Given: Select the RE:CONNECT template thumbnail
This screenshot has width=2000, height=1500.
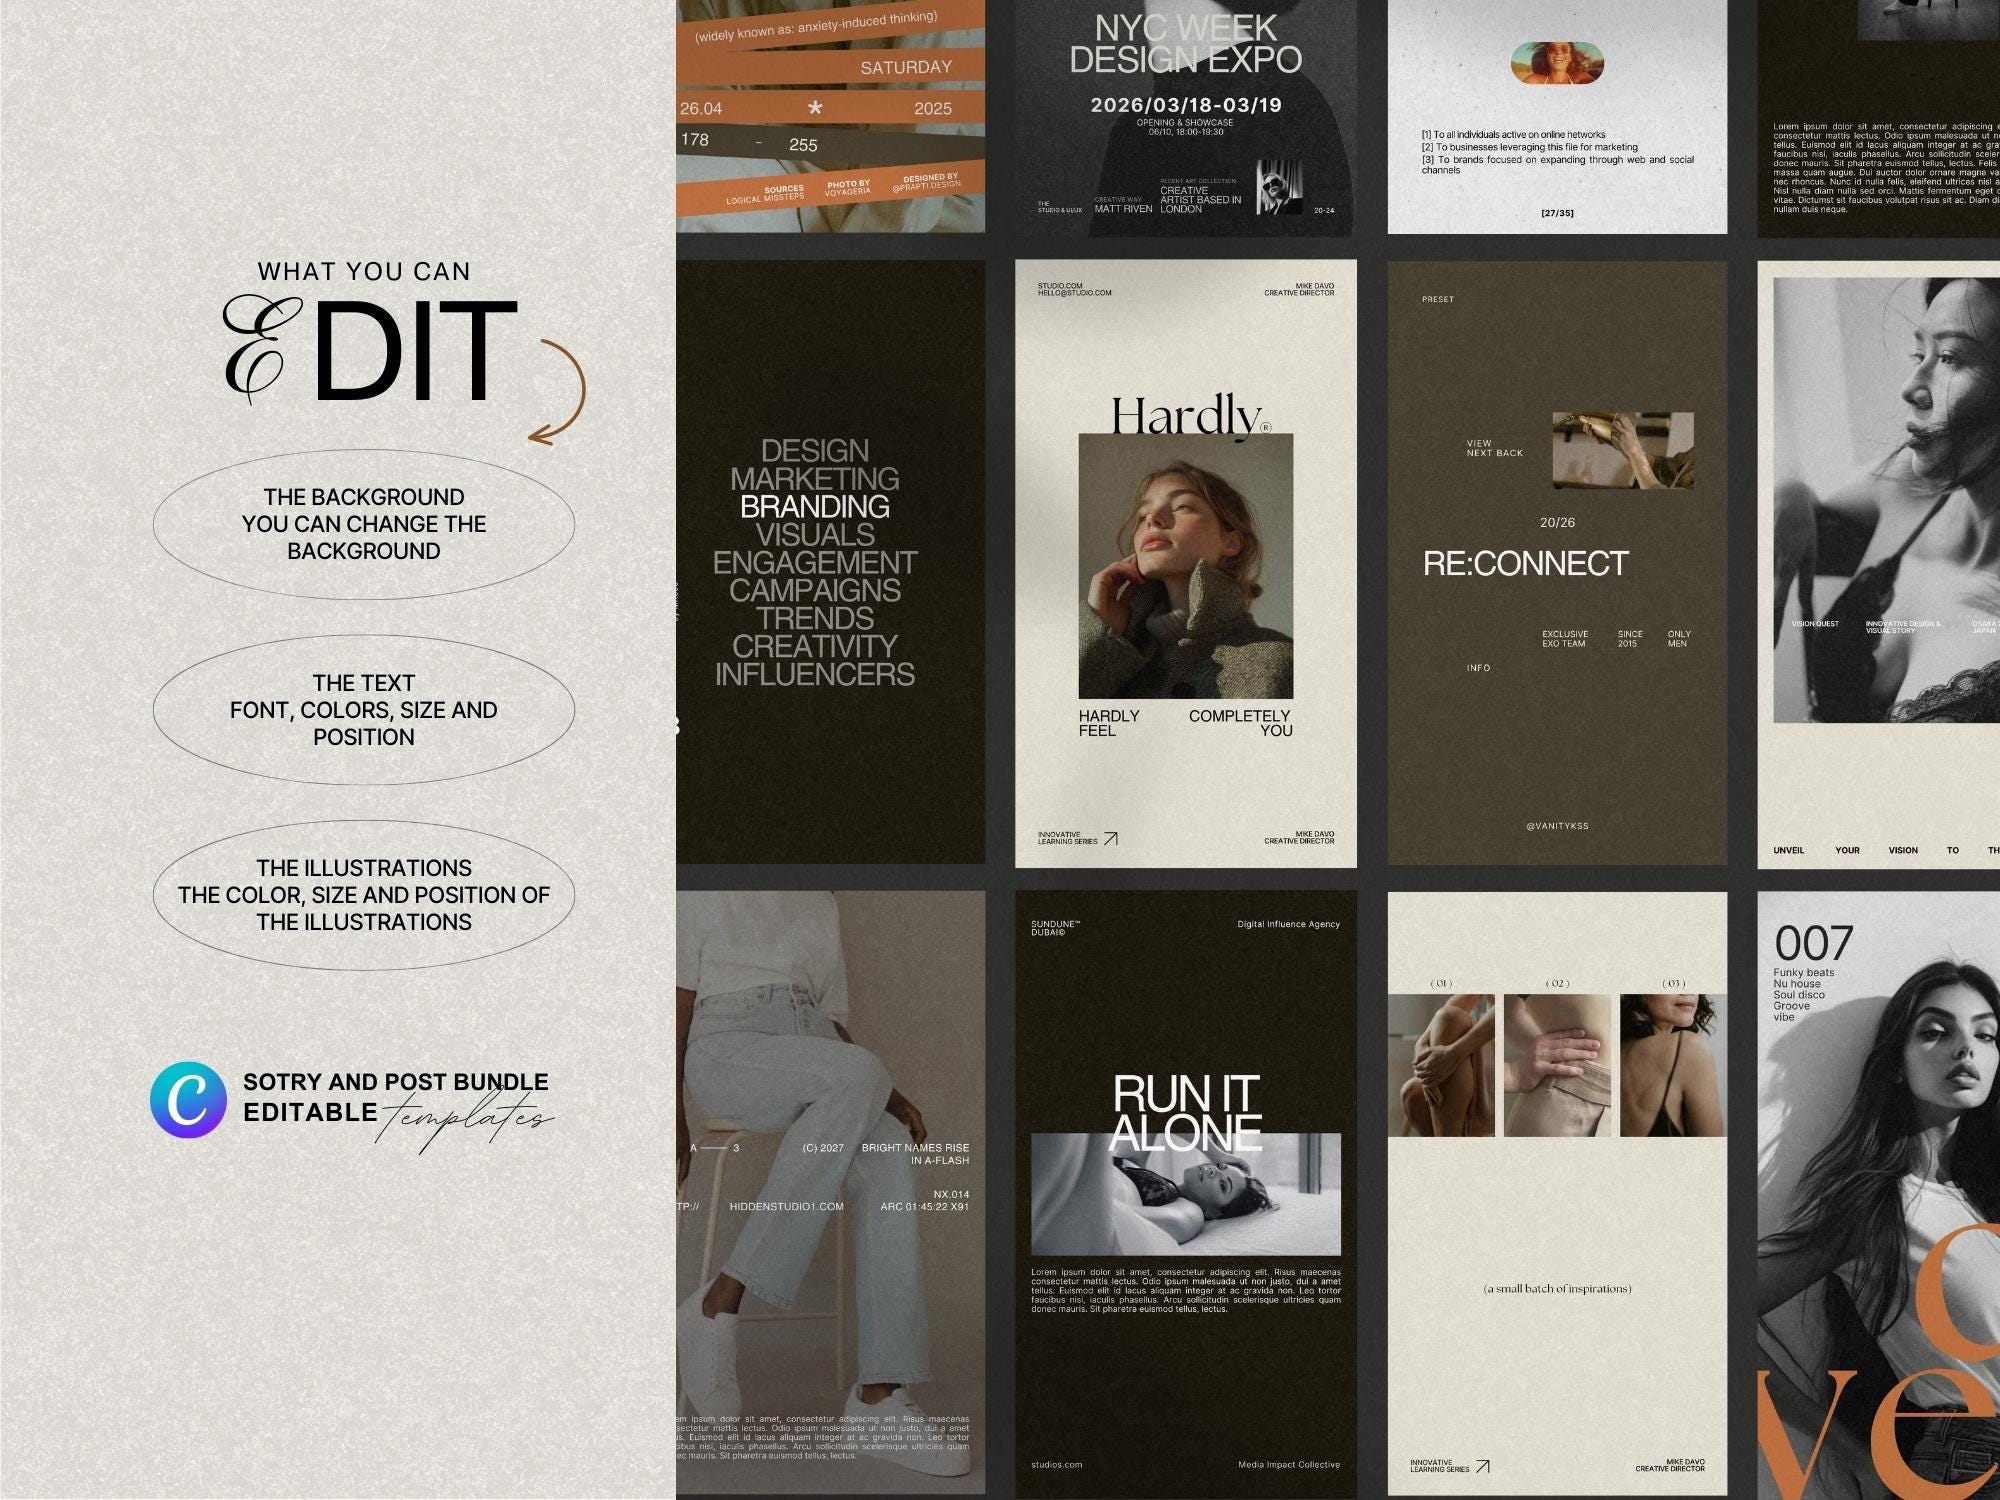Looking at the screenshot, I should click(x=1557, y=564).
